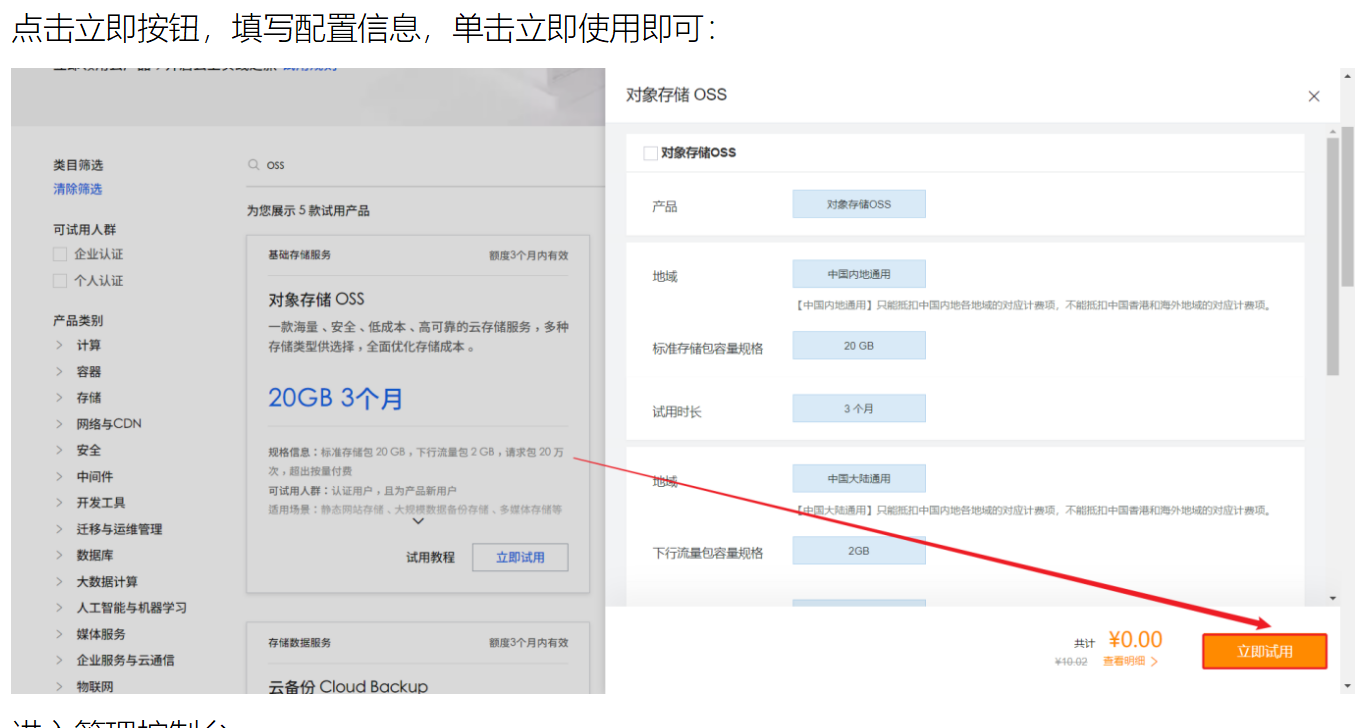This screenshot has height=728, width=1363.
Task: Click 立即试用 on the 对象存储 OSS card
Action: pos(520,557)
